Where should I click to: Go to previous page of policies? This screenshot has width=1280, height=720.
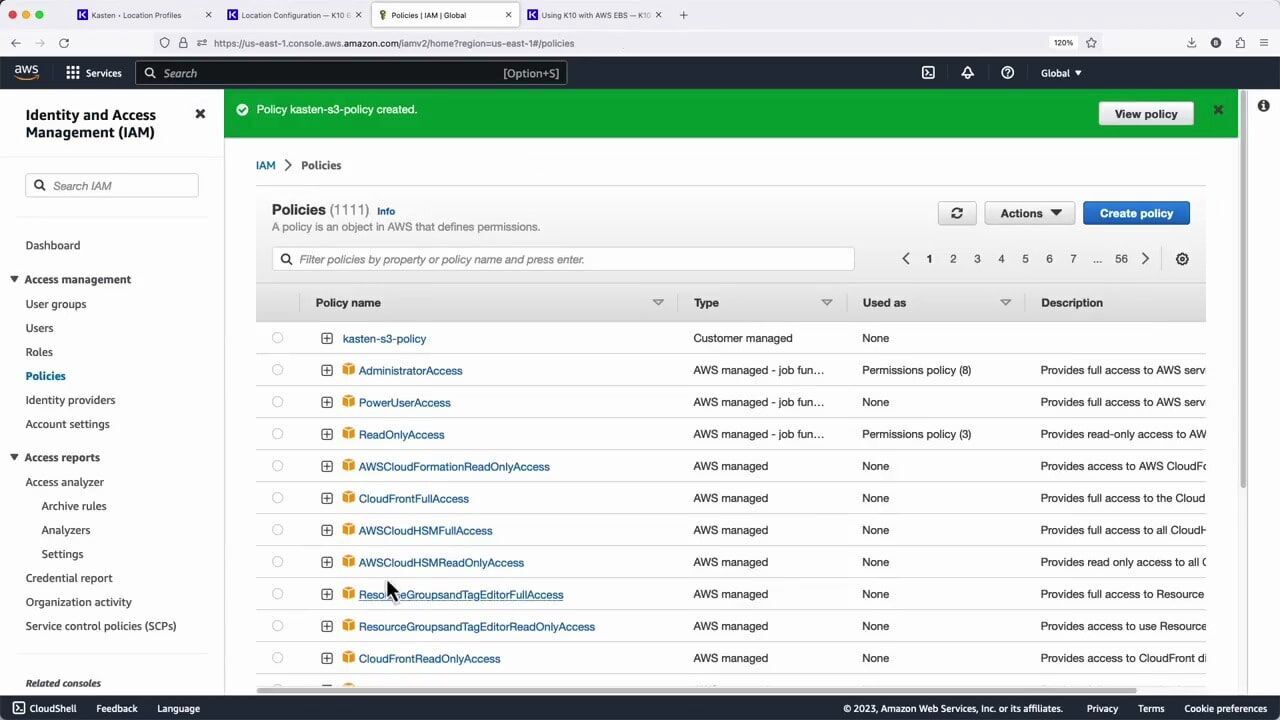[906, 259]
